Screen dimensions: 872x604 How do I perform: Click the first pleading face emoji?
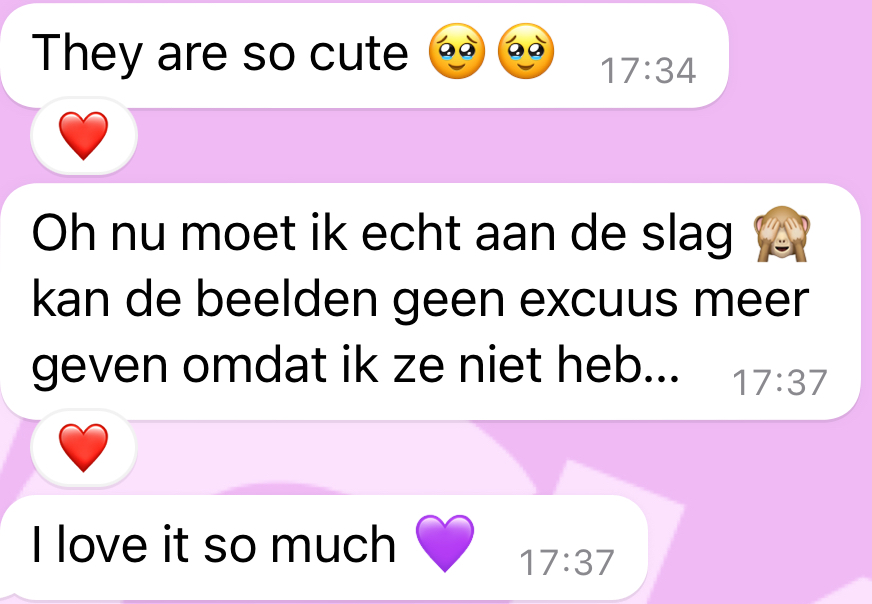457,51
